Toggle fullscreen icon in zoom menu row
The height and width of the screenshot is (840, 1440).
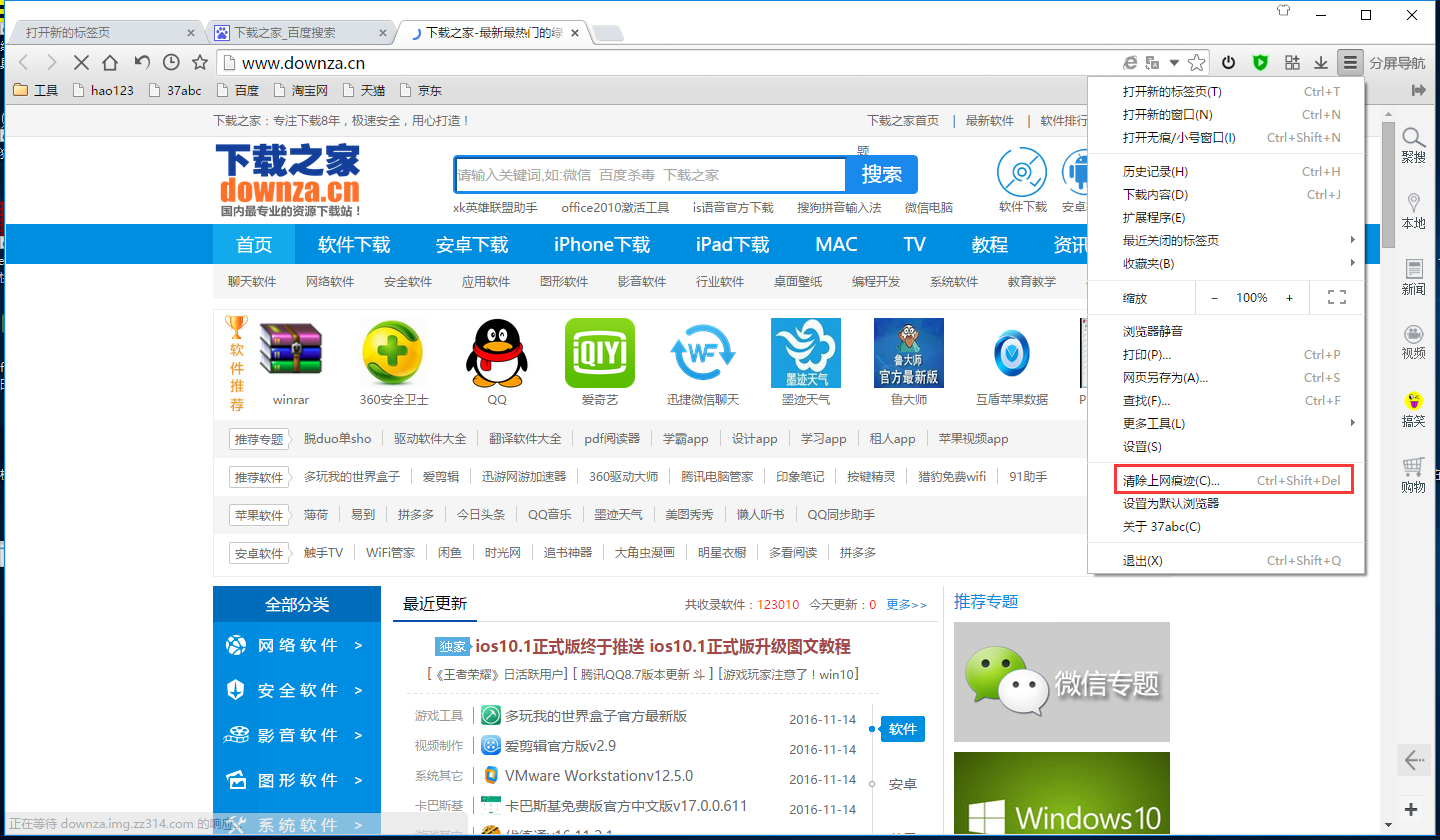[1336, 297]
